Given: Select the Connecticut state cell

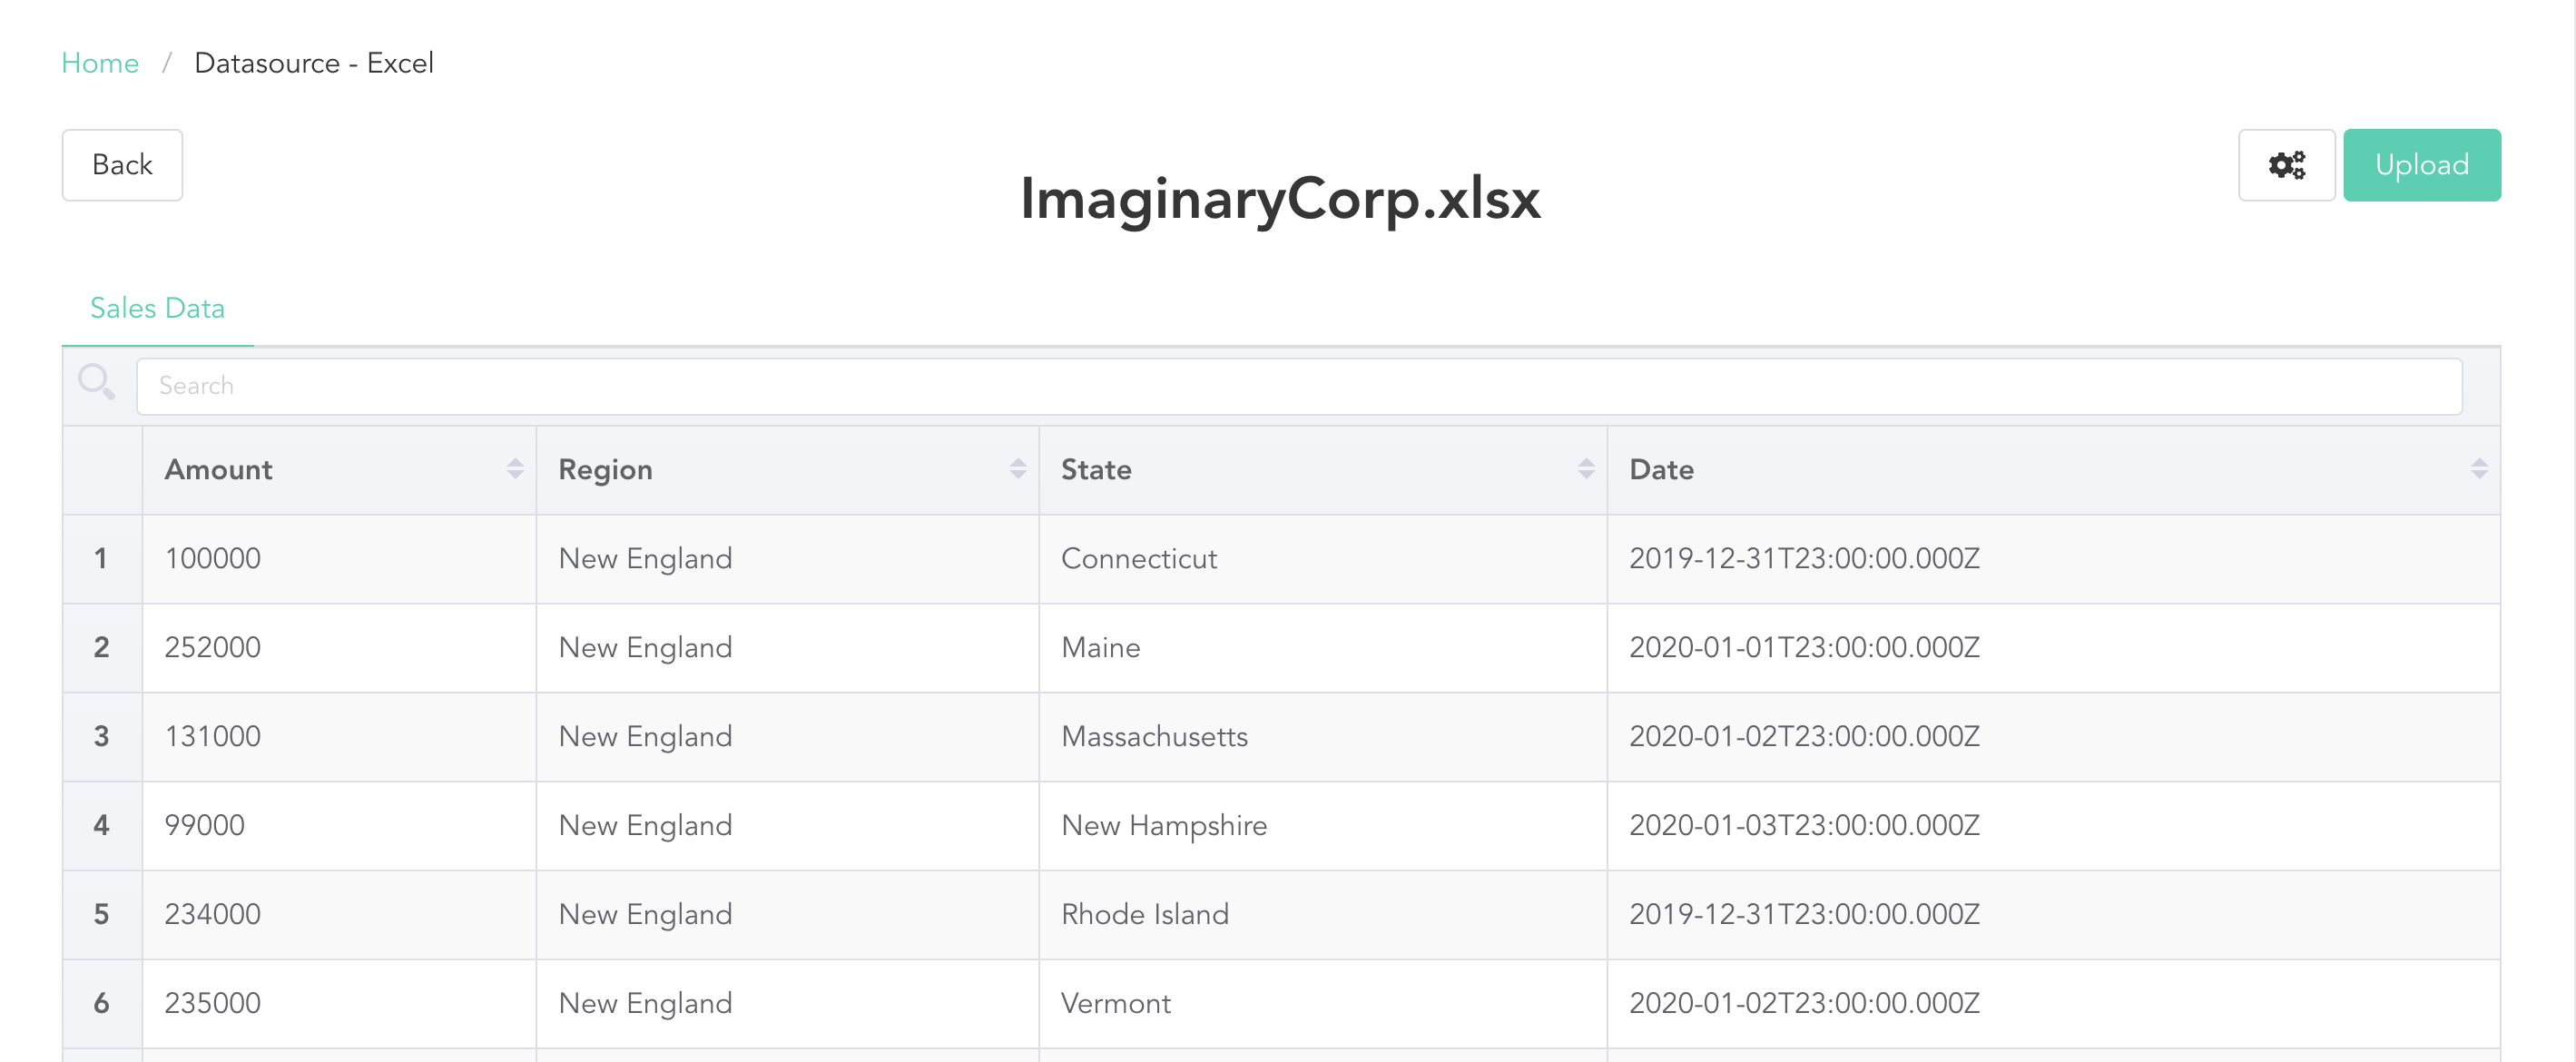Looking at the screenshot, I should click(x=1139, y=559).
